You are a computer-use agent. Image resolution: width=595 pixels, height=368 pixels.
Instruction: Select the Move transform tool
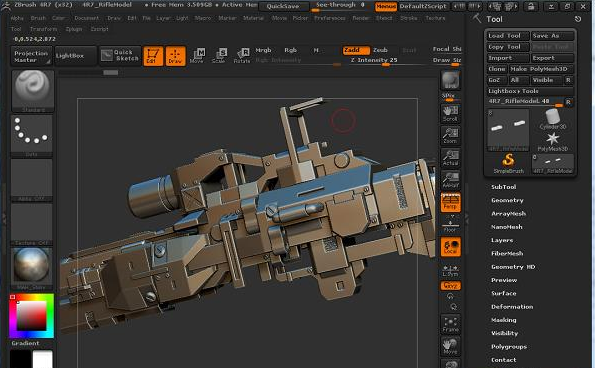click(x=197, y=55)
